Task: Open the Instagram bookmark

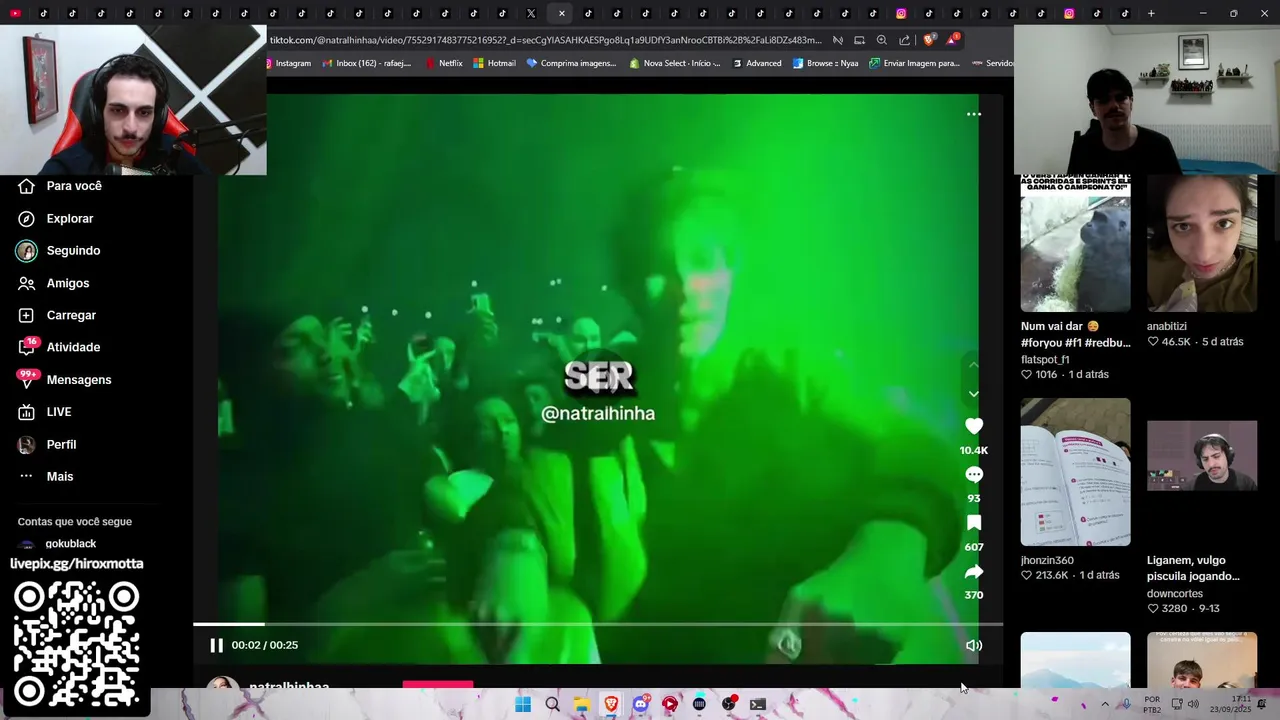Action: pos(289,63)
